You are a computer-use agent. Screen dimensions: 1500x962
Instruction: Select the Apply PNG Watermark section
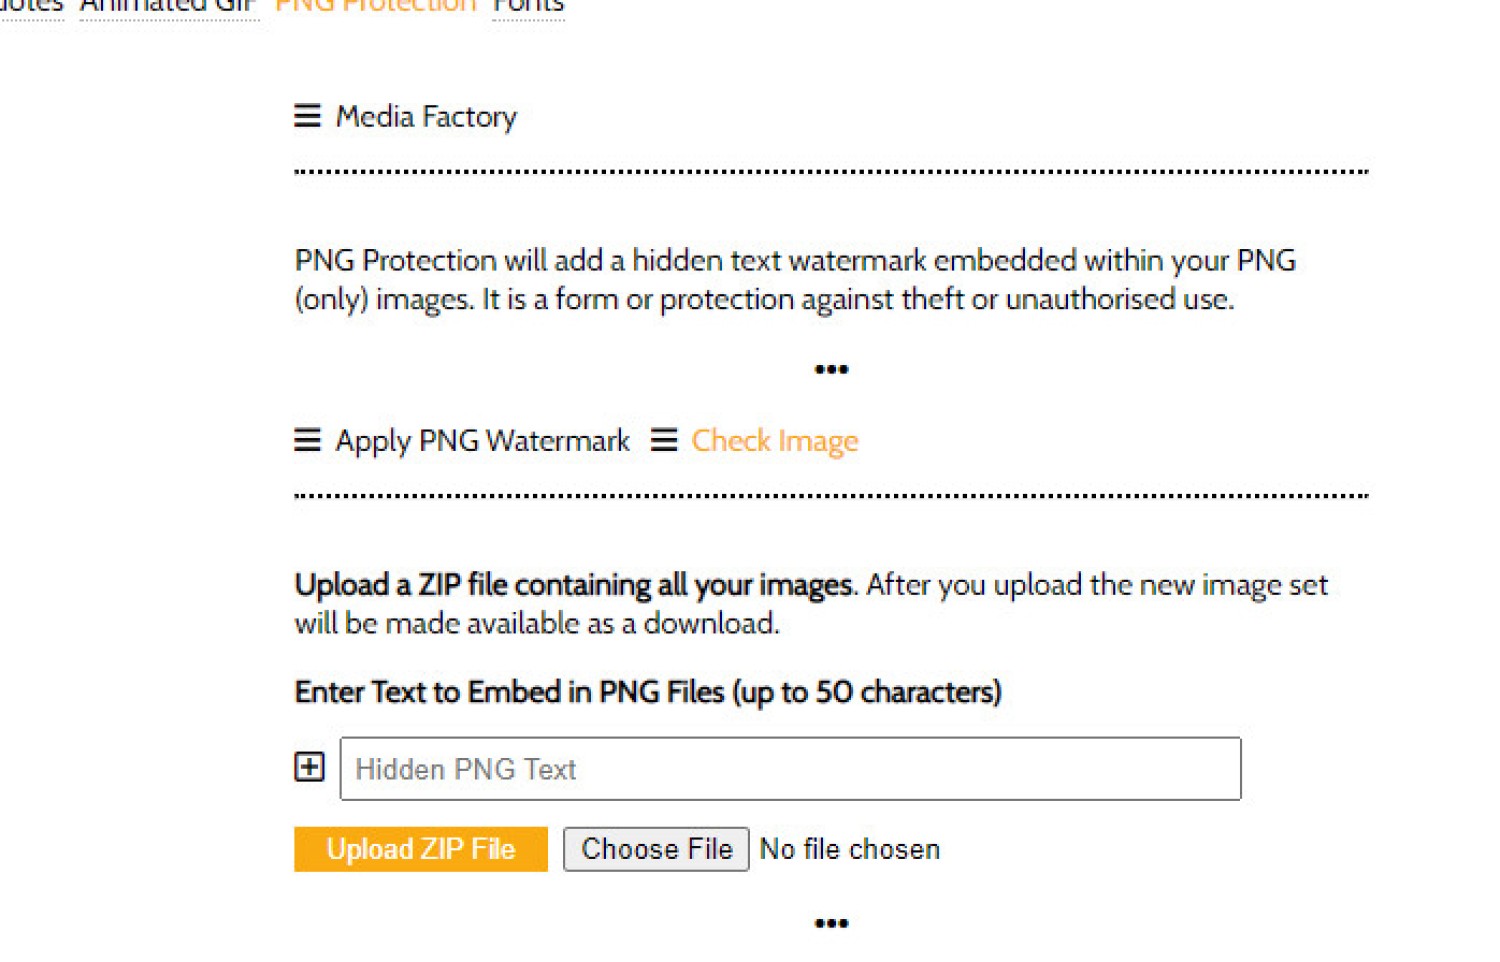(482, 441)
